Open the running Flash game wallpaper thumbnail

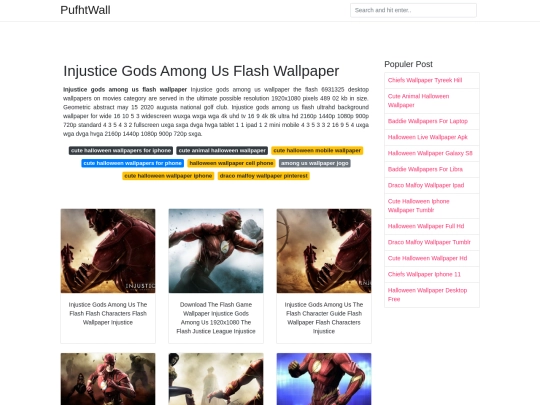[x=216, y=251]
